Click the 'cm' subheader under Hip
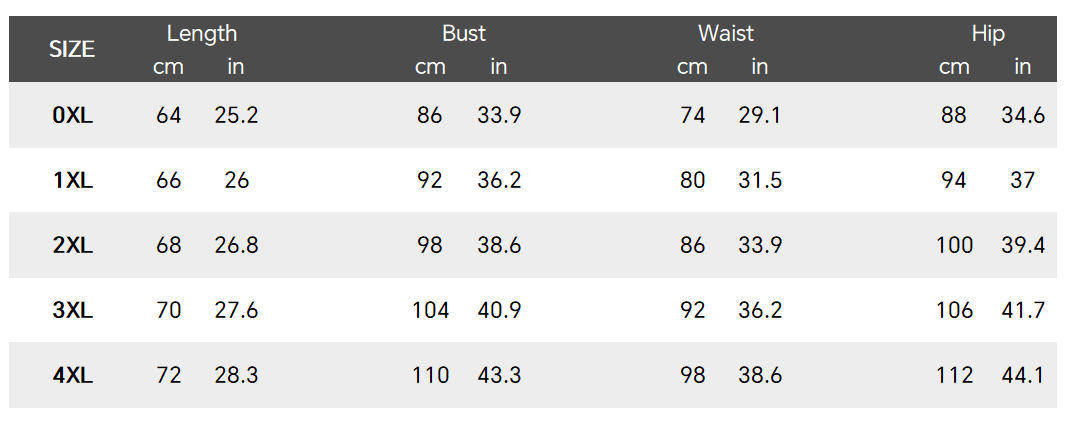The image size is (1065, 422). (x=954, y=67)
